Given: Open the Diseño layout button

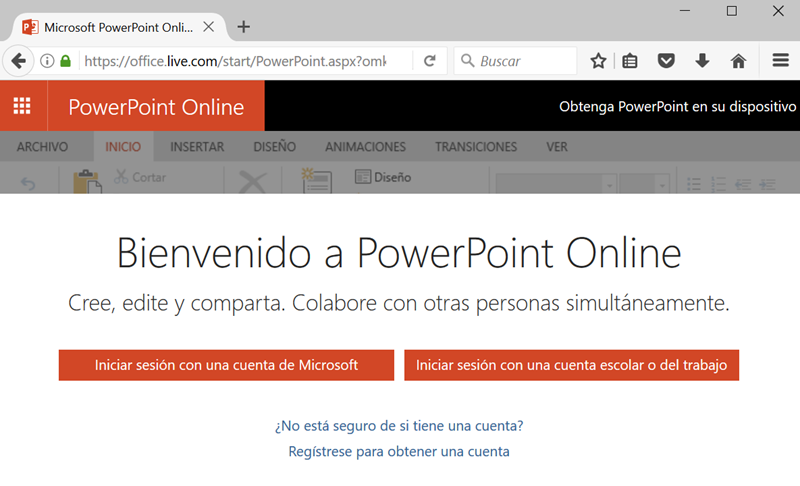Looking at the screenshot, I should (x=383, y=177).
